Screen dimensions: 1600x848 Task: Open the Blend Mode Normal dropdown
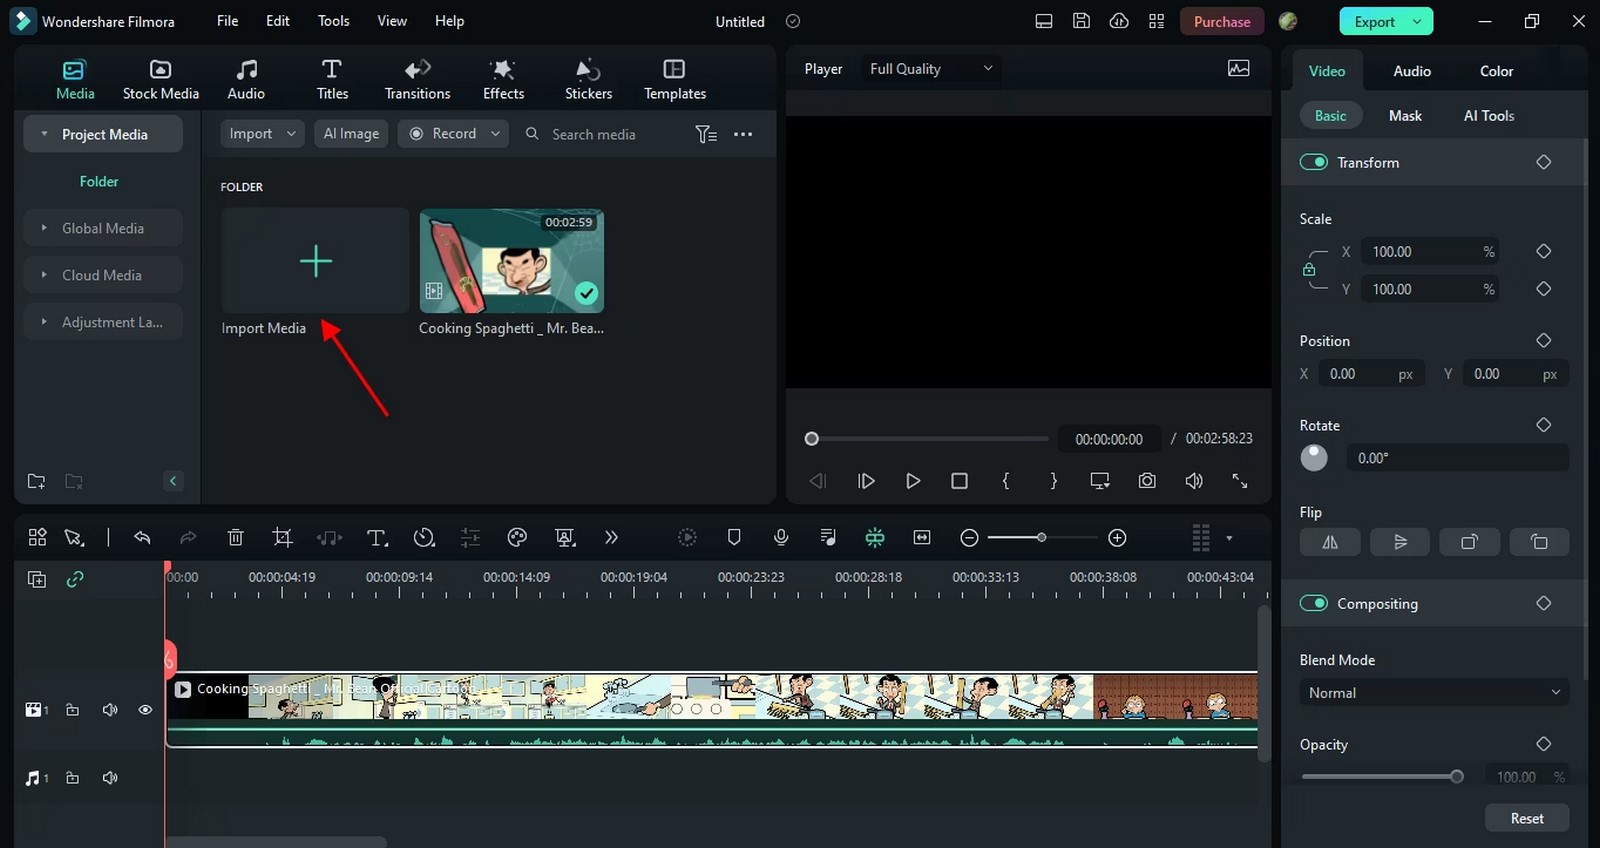[x=1434, y=693]
